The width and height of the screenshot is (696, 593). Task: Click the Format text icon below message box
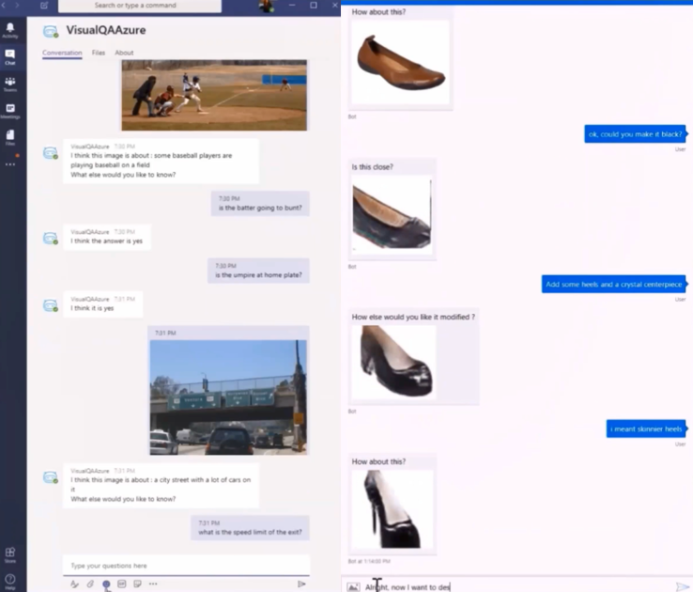pos(74,584)
